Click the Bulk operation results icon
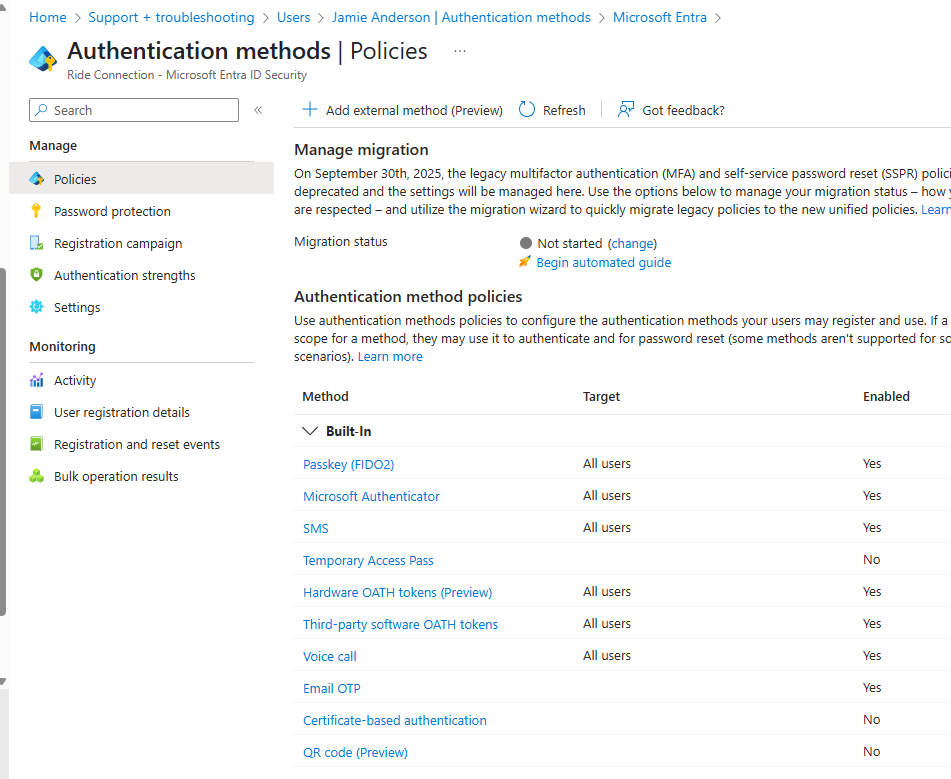This screenshot has width=951, height=779. (x=37, y=476)
